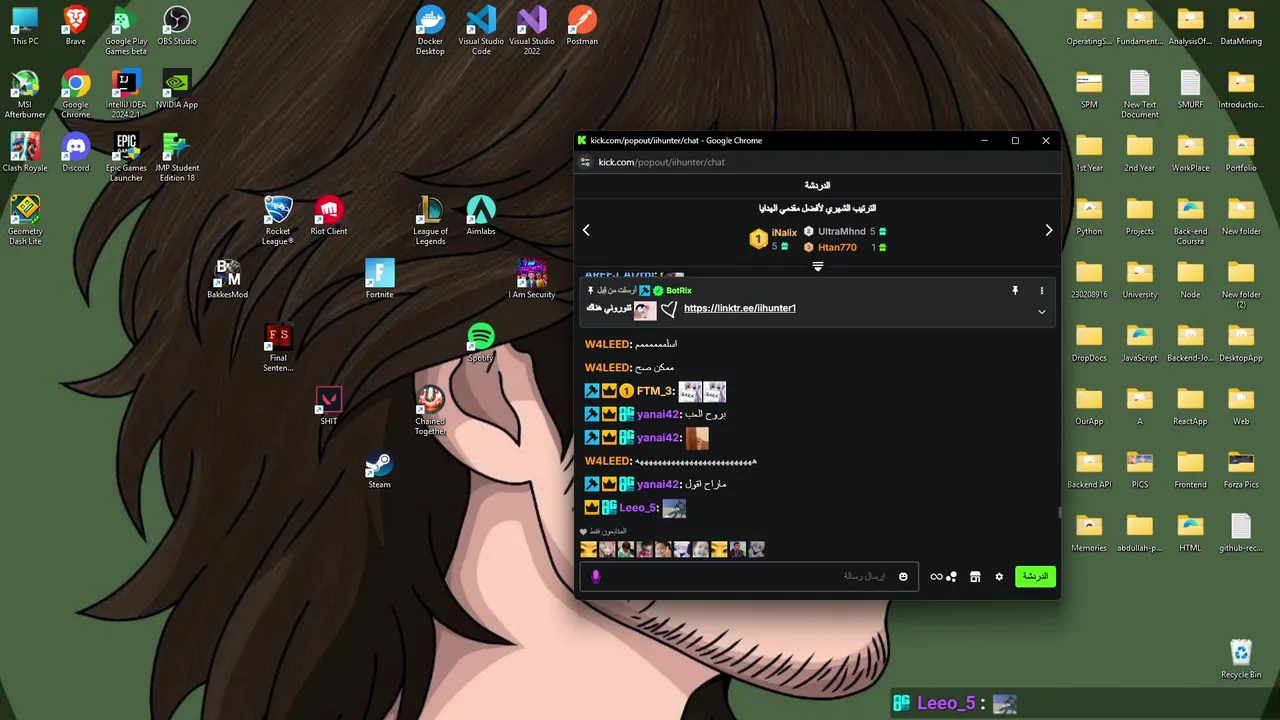
Task: Go to previous leaderboard with left arrow
Action: pos(586,230)
